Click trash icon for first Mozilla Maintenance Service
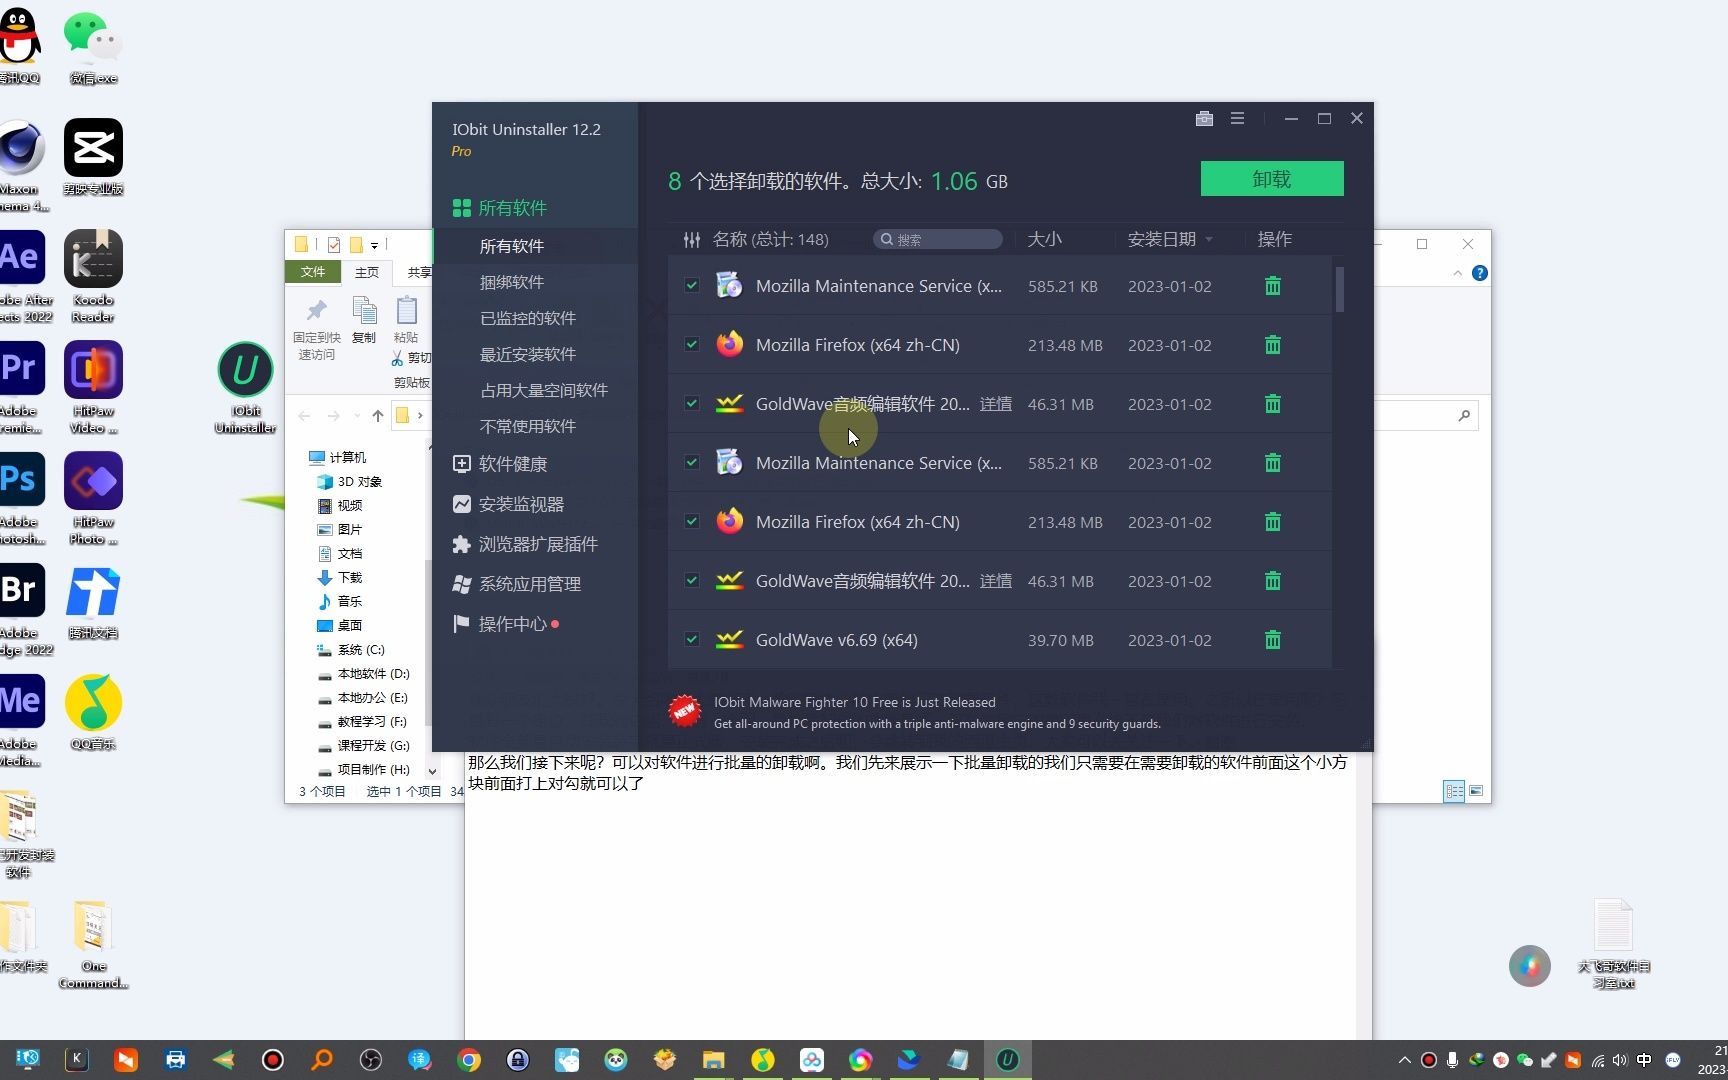 point(1272,286)
